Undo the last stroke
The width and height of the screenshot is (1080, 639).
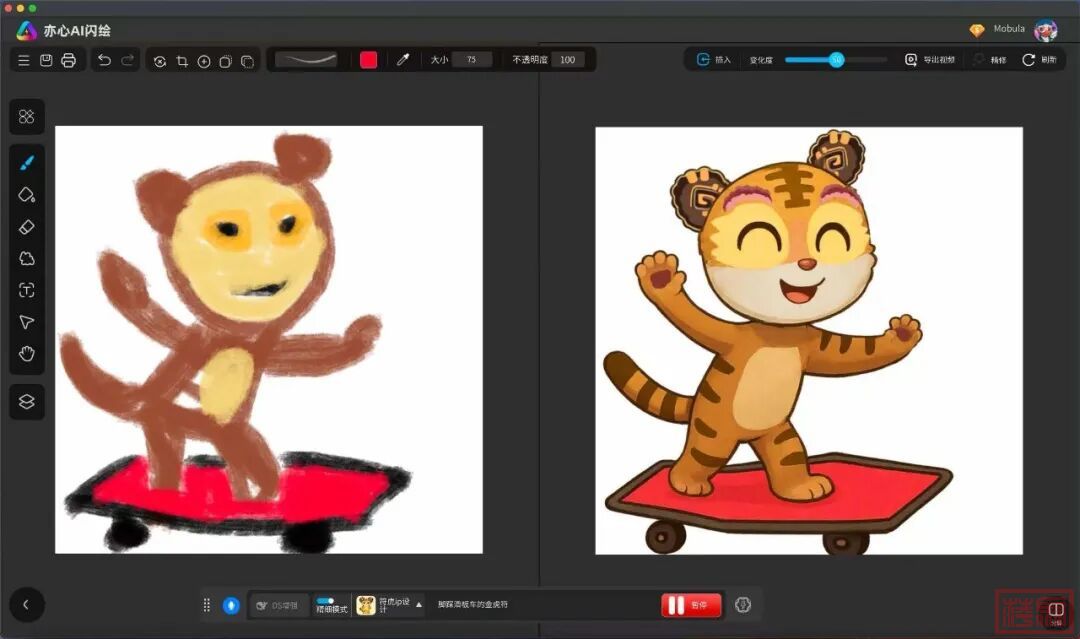104,60
